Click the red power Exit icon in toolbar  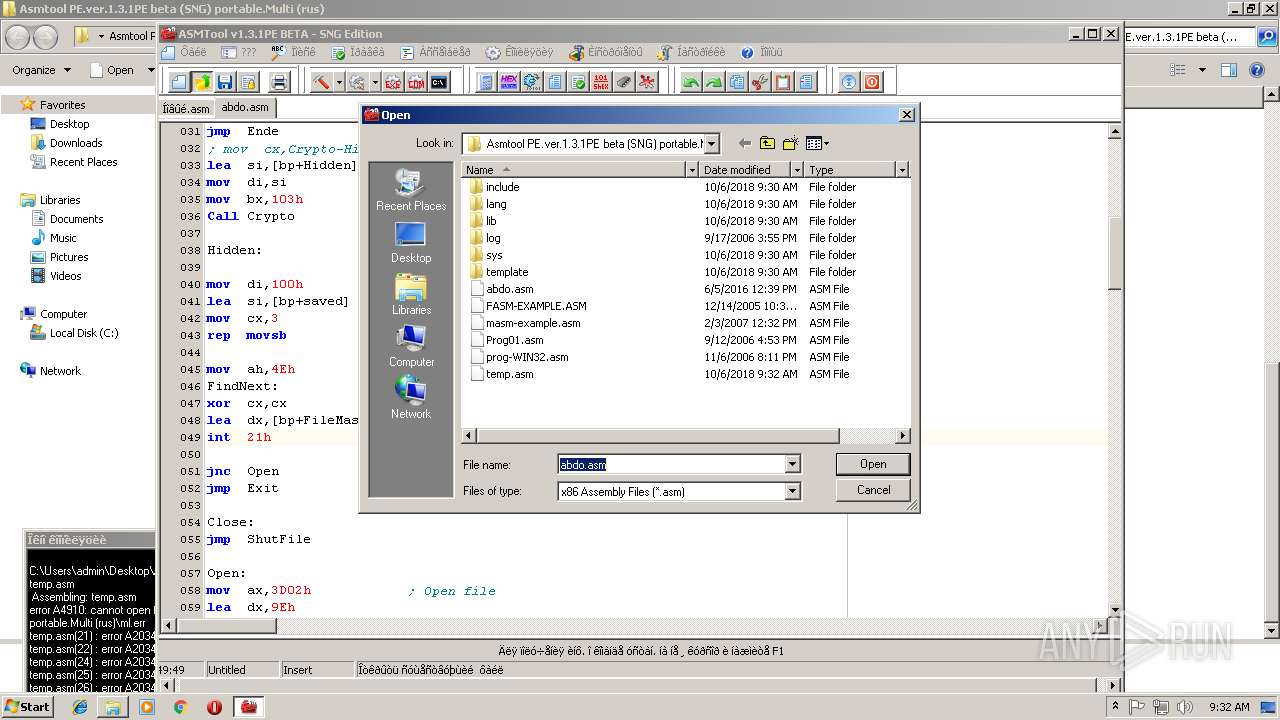point(872,82)
